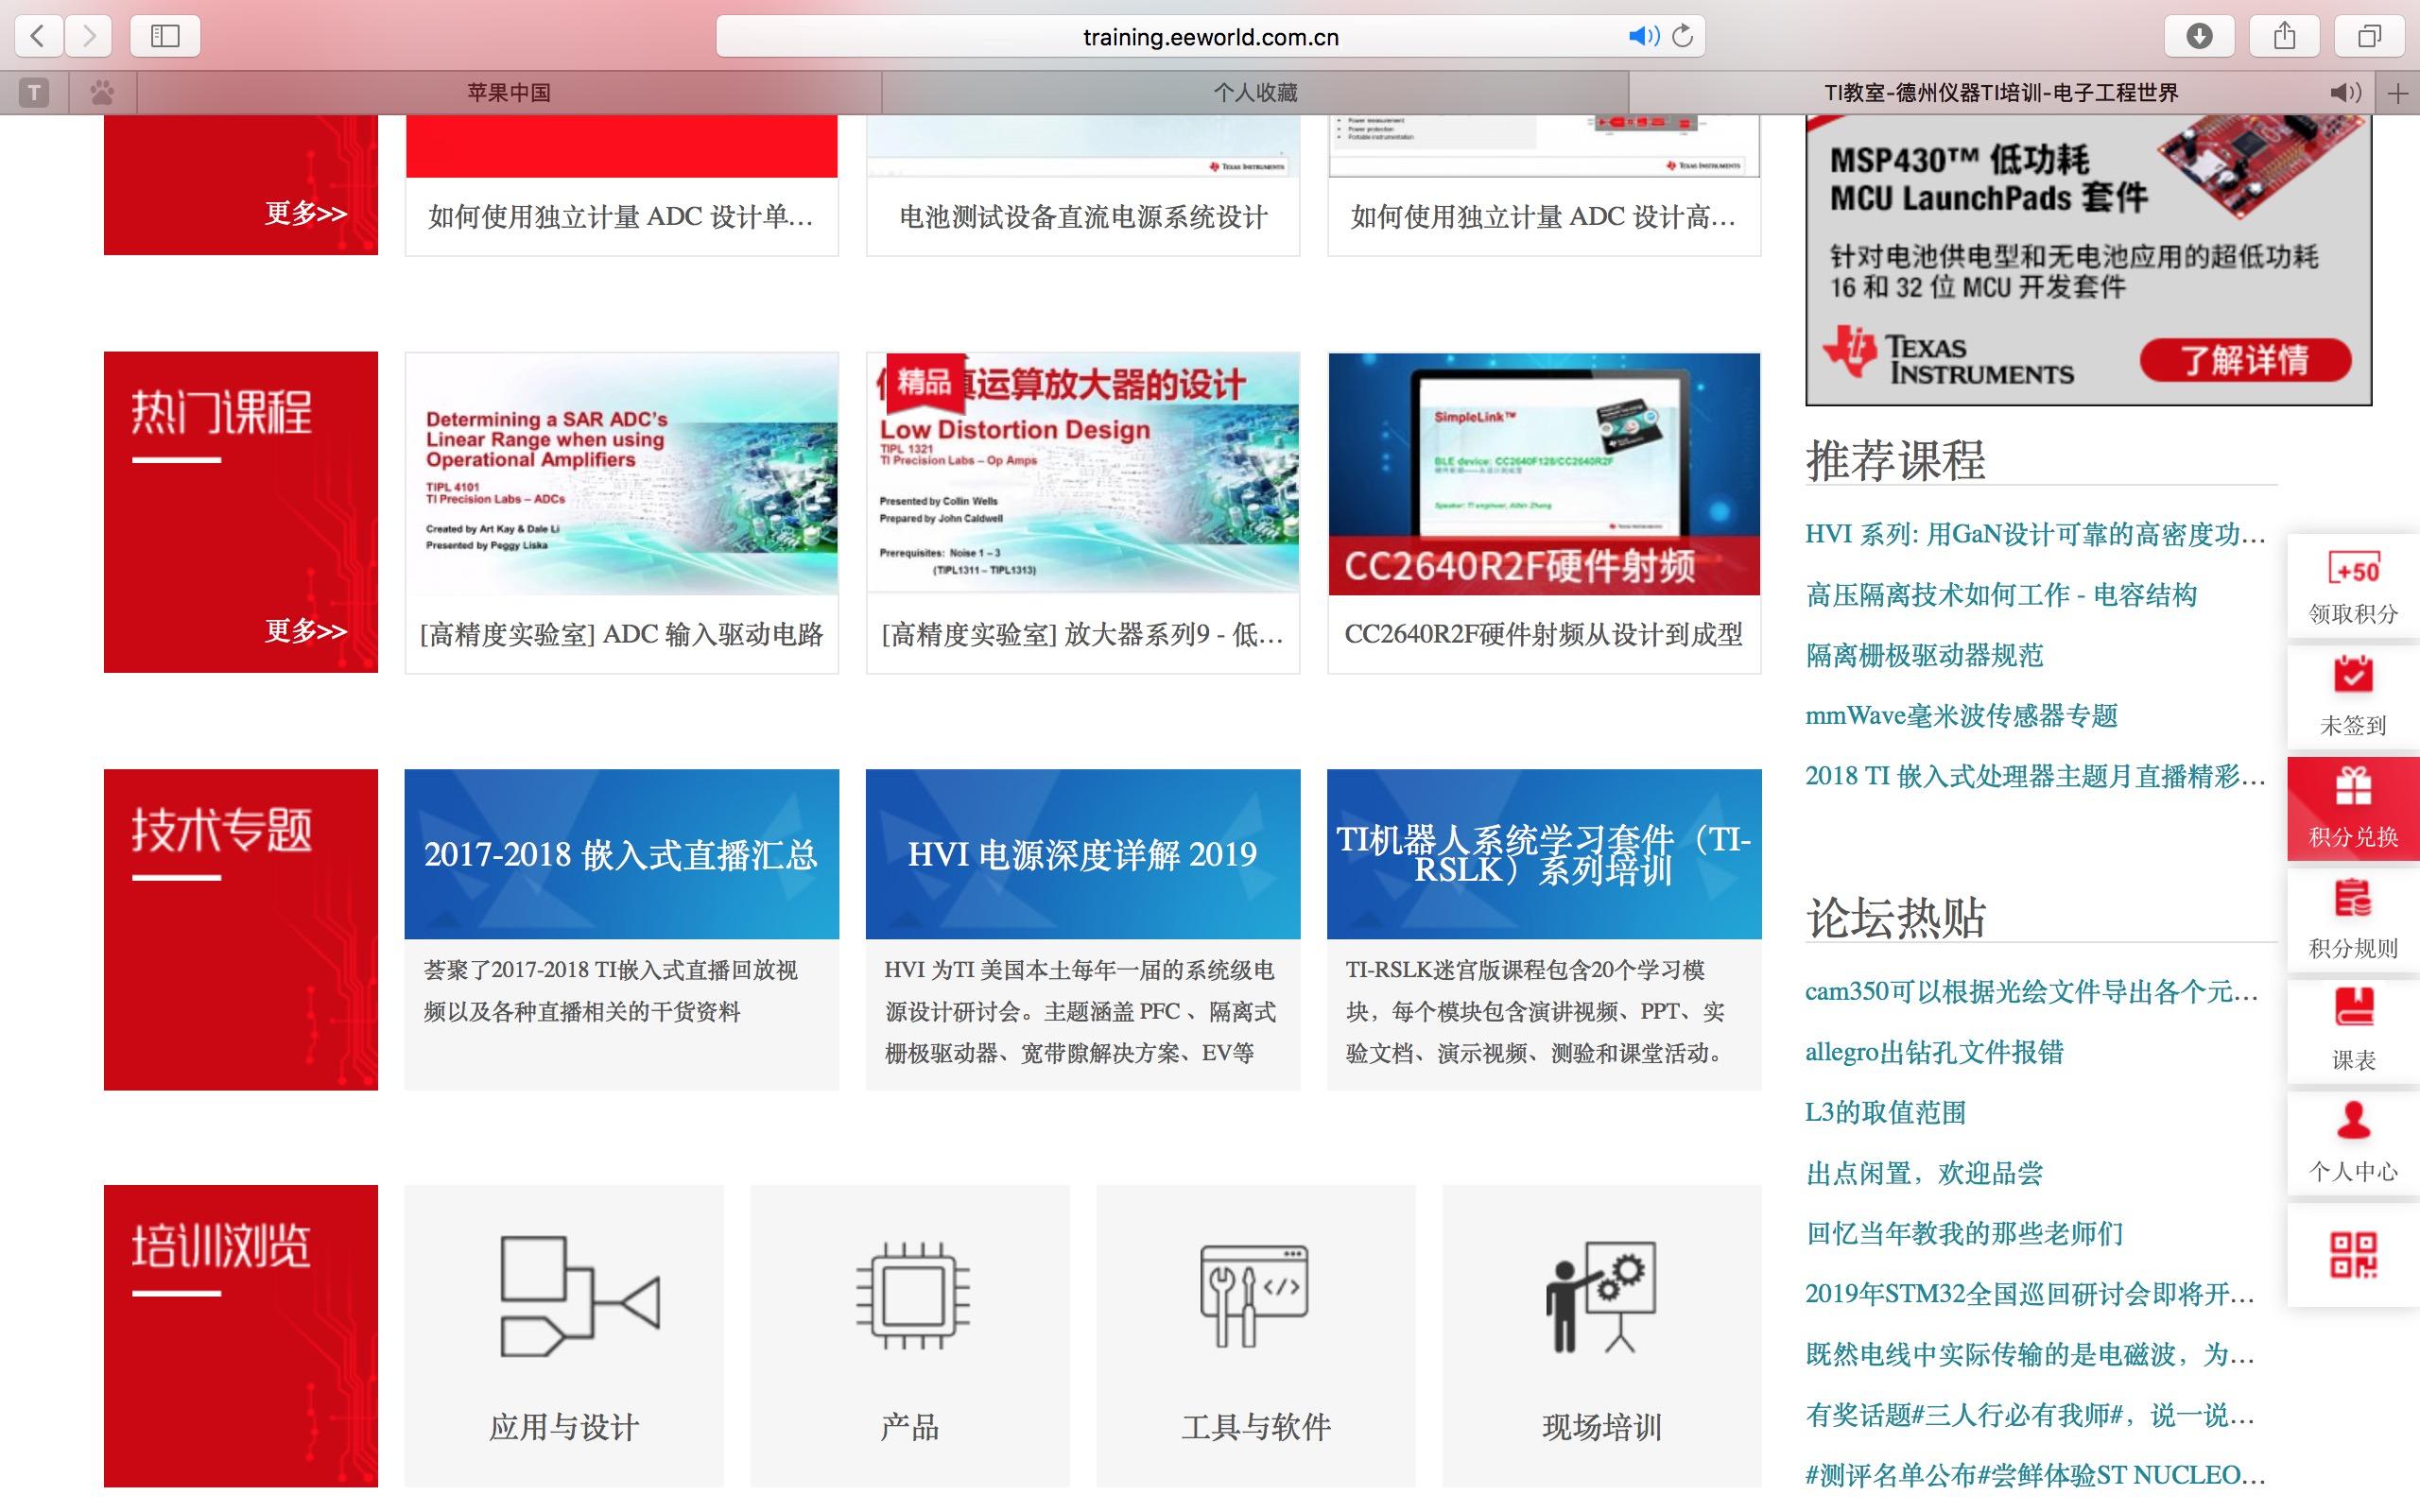The width and height of the screenshot is (2420, 1512).
Task: Switch to the 苹果中国 tab
Action: pos(508,93)
